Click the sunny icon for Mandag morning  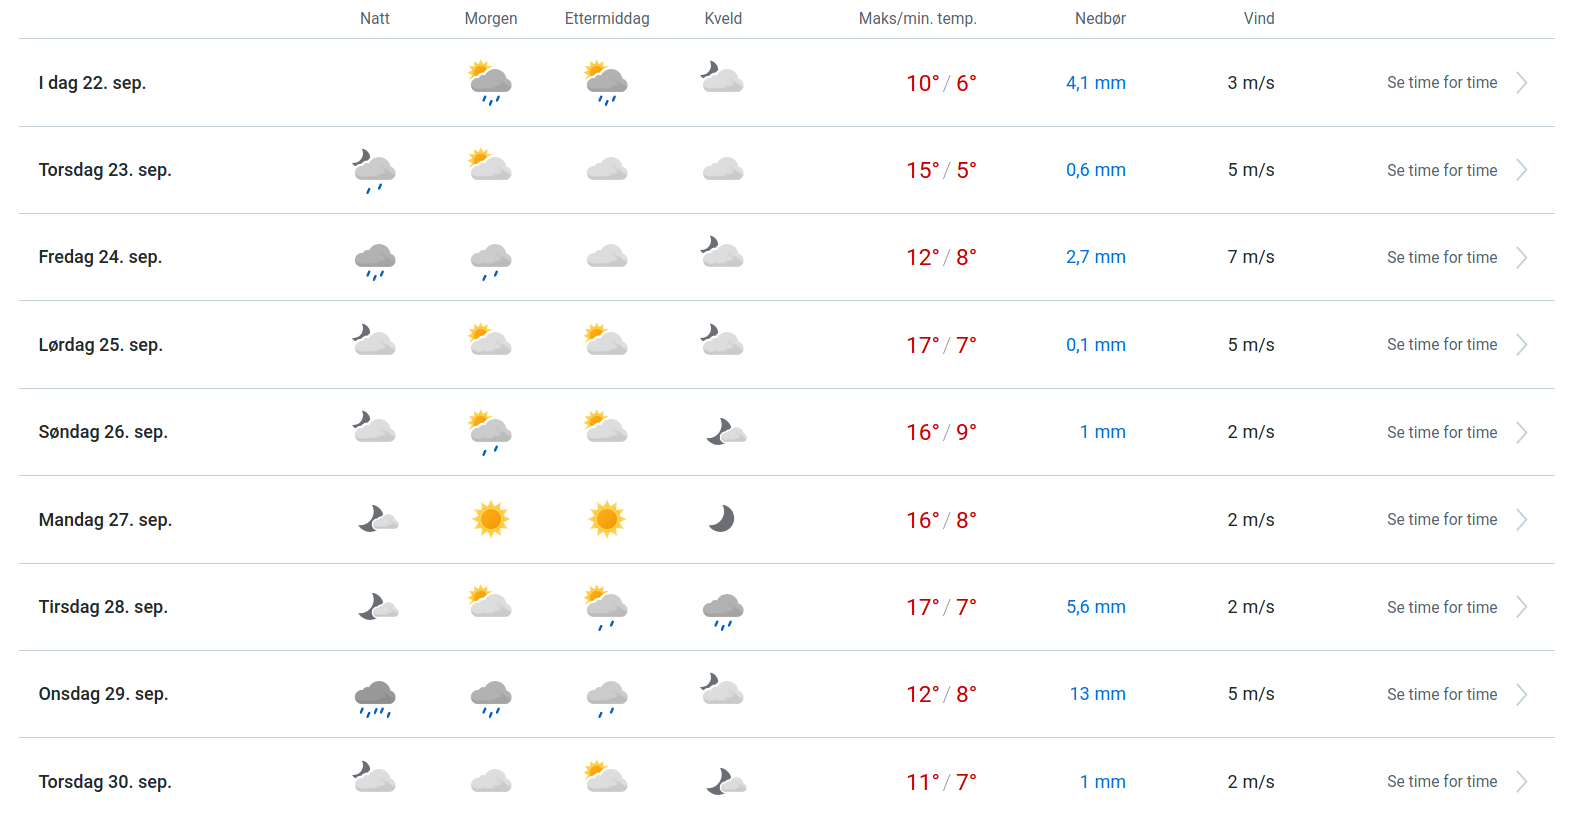491,519
